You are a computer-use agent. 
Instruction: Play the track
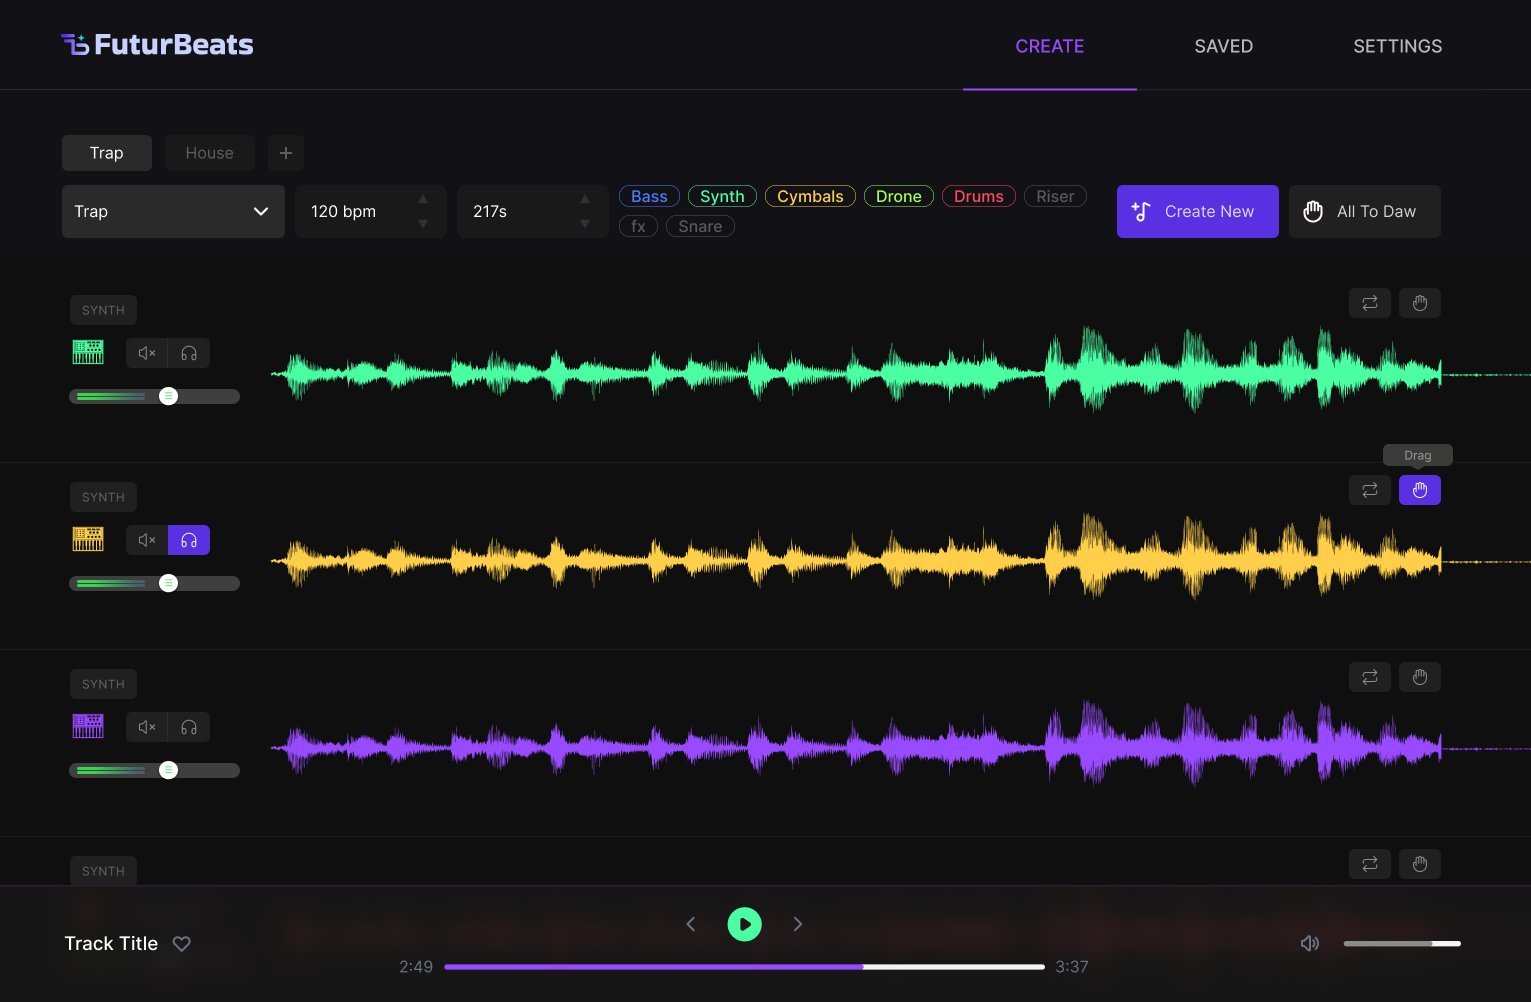(744, 924)
